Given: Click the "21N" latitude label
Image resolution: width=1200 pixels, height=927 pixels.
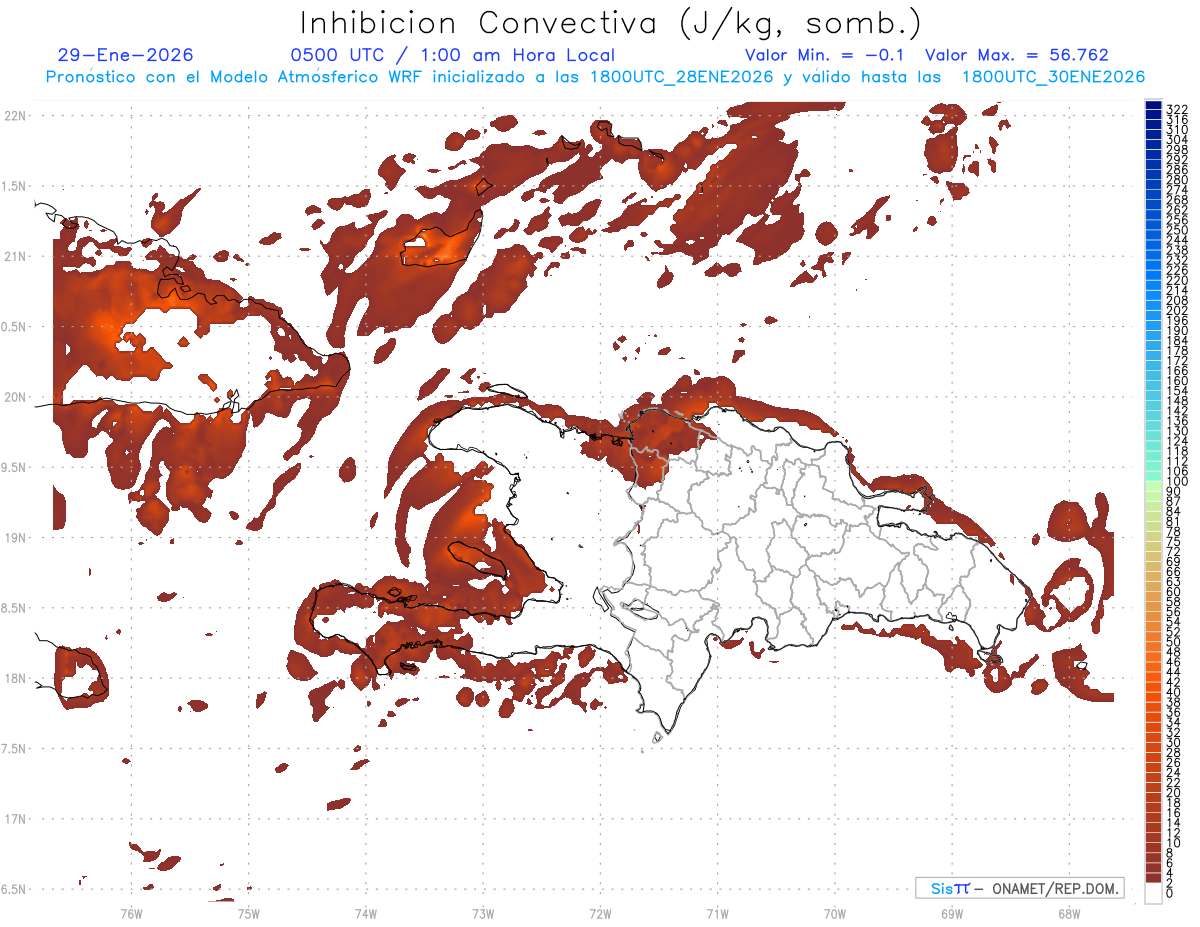Looking at the screenshot, I should pos(14,257).
